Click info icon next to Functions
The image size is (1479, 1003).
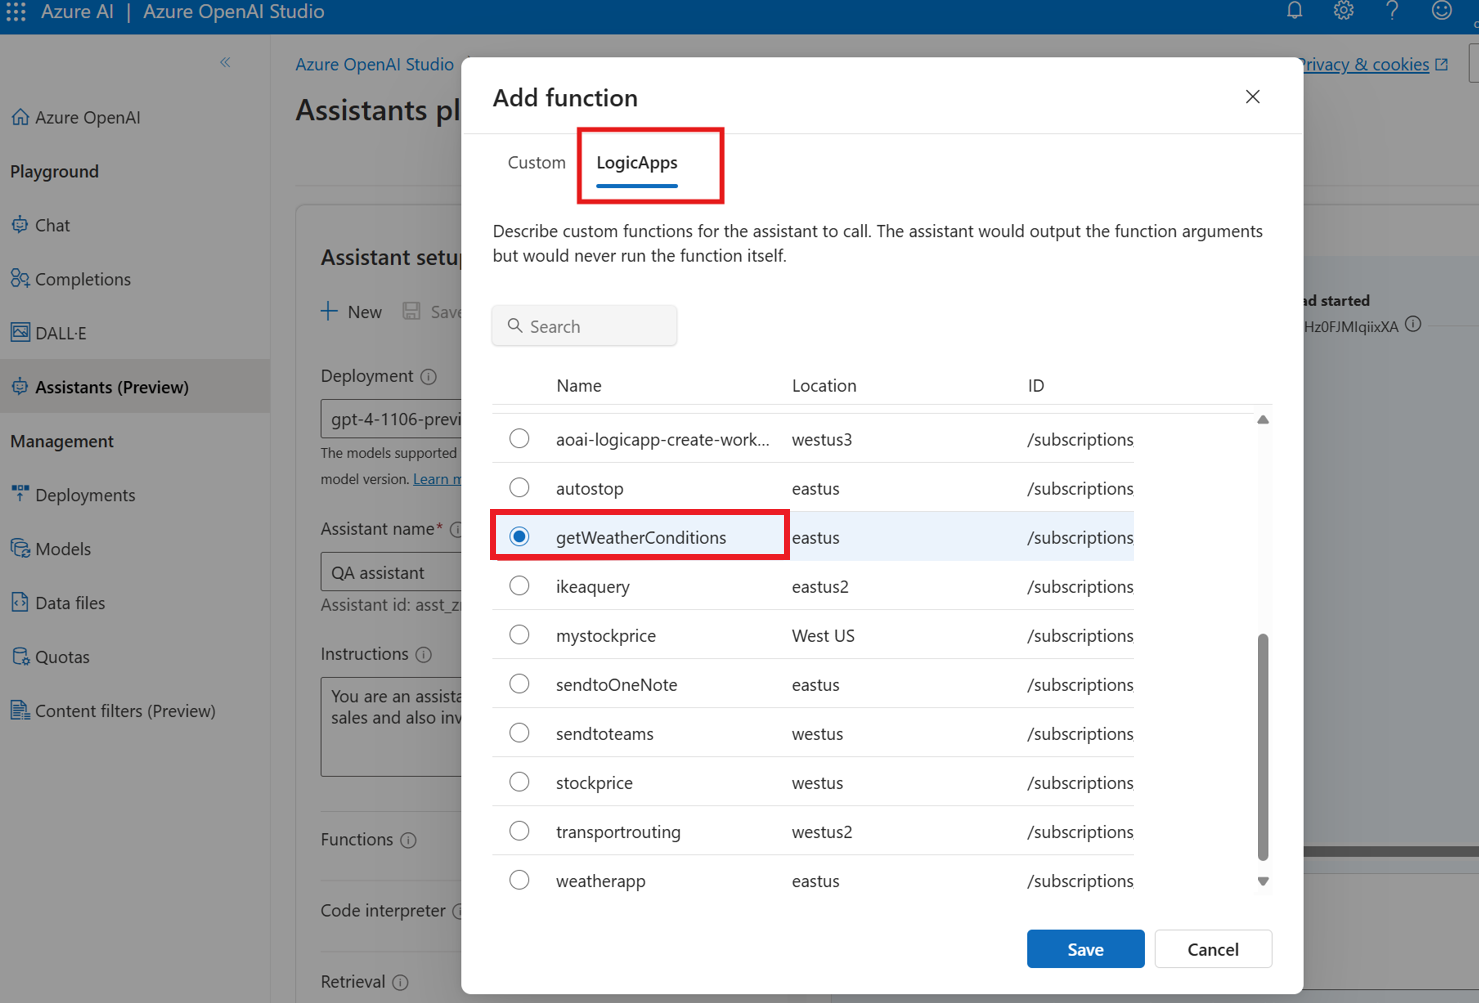(x=408, y=840)
